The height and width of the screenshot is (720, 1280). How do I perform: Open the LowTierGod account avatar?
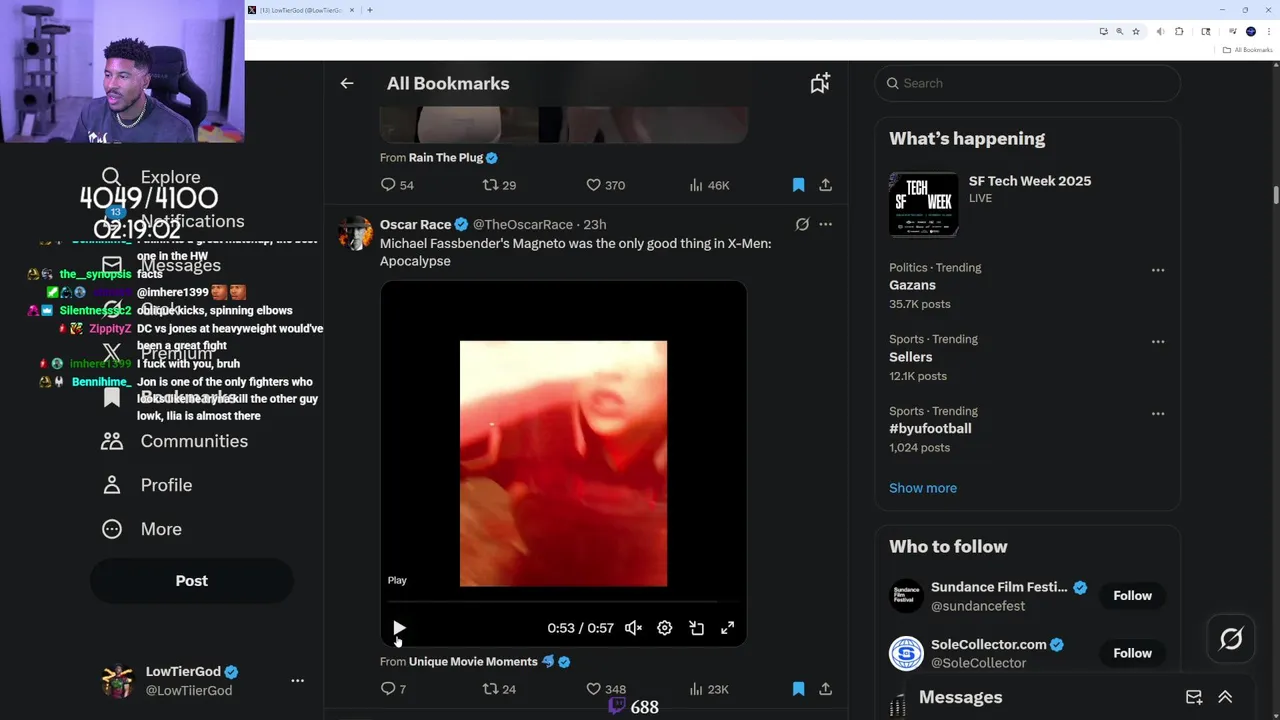(x=118, y=681)
